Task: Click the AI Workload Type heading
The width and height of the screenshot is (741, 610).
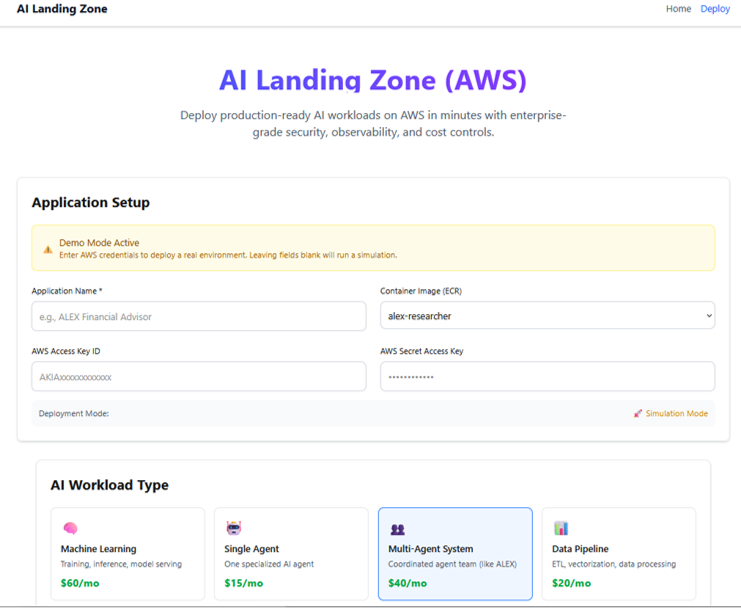Action: coord(110,485)
